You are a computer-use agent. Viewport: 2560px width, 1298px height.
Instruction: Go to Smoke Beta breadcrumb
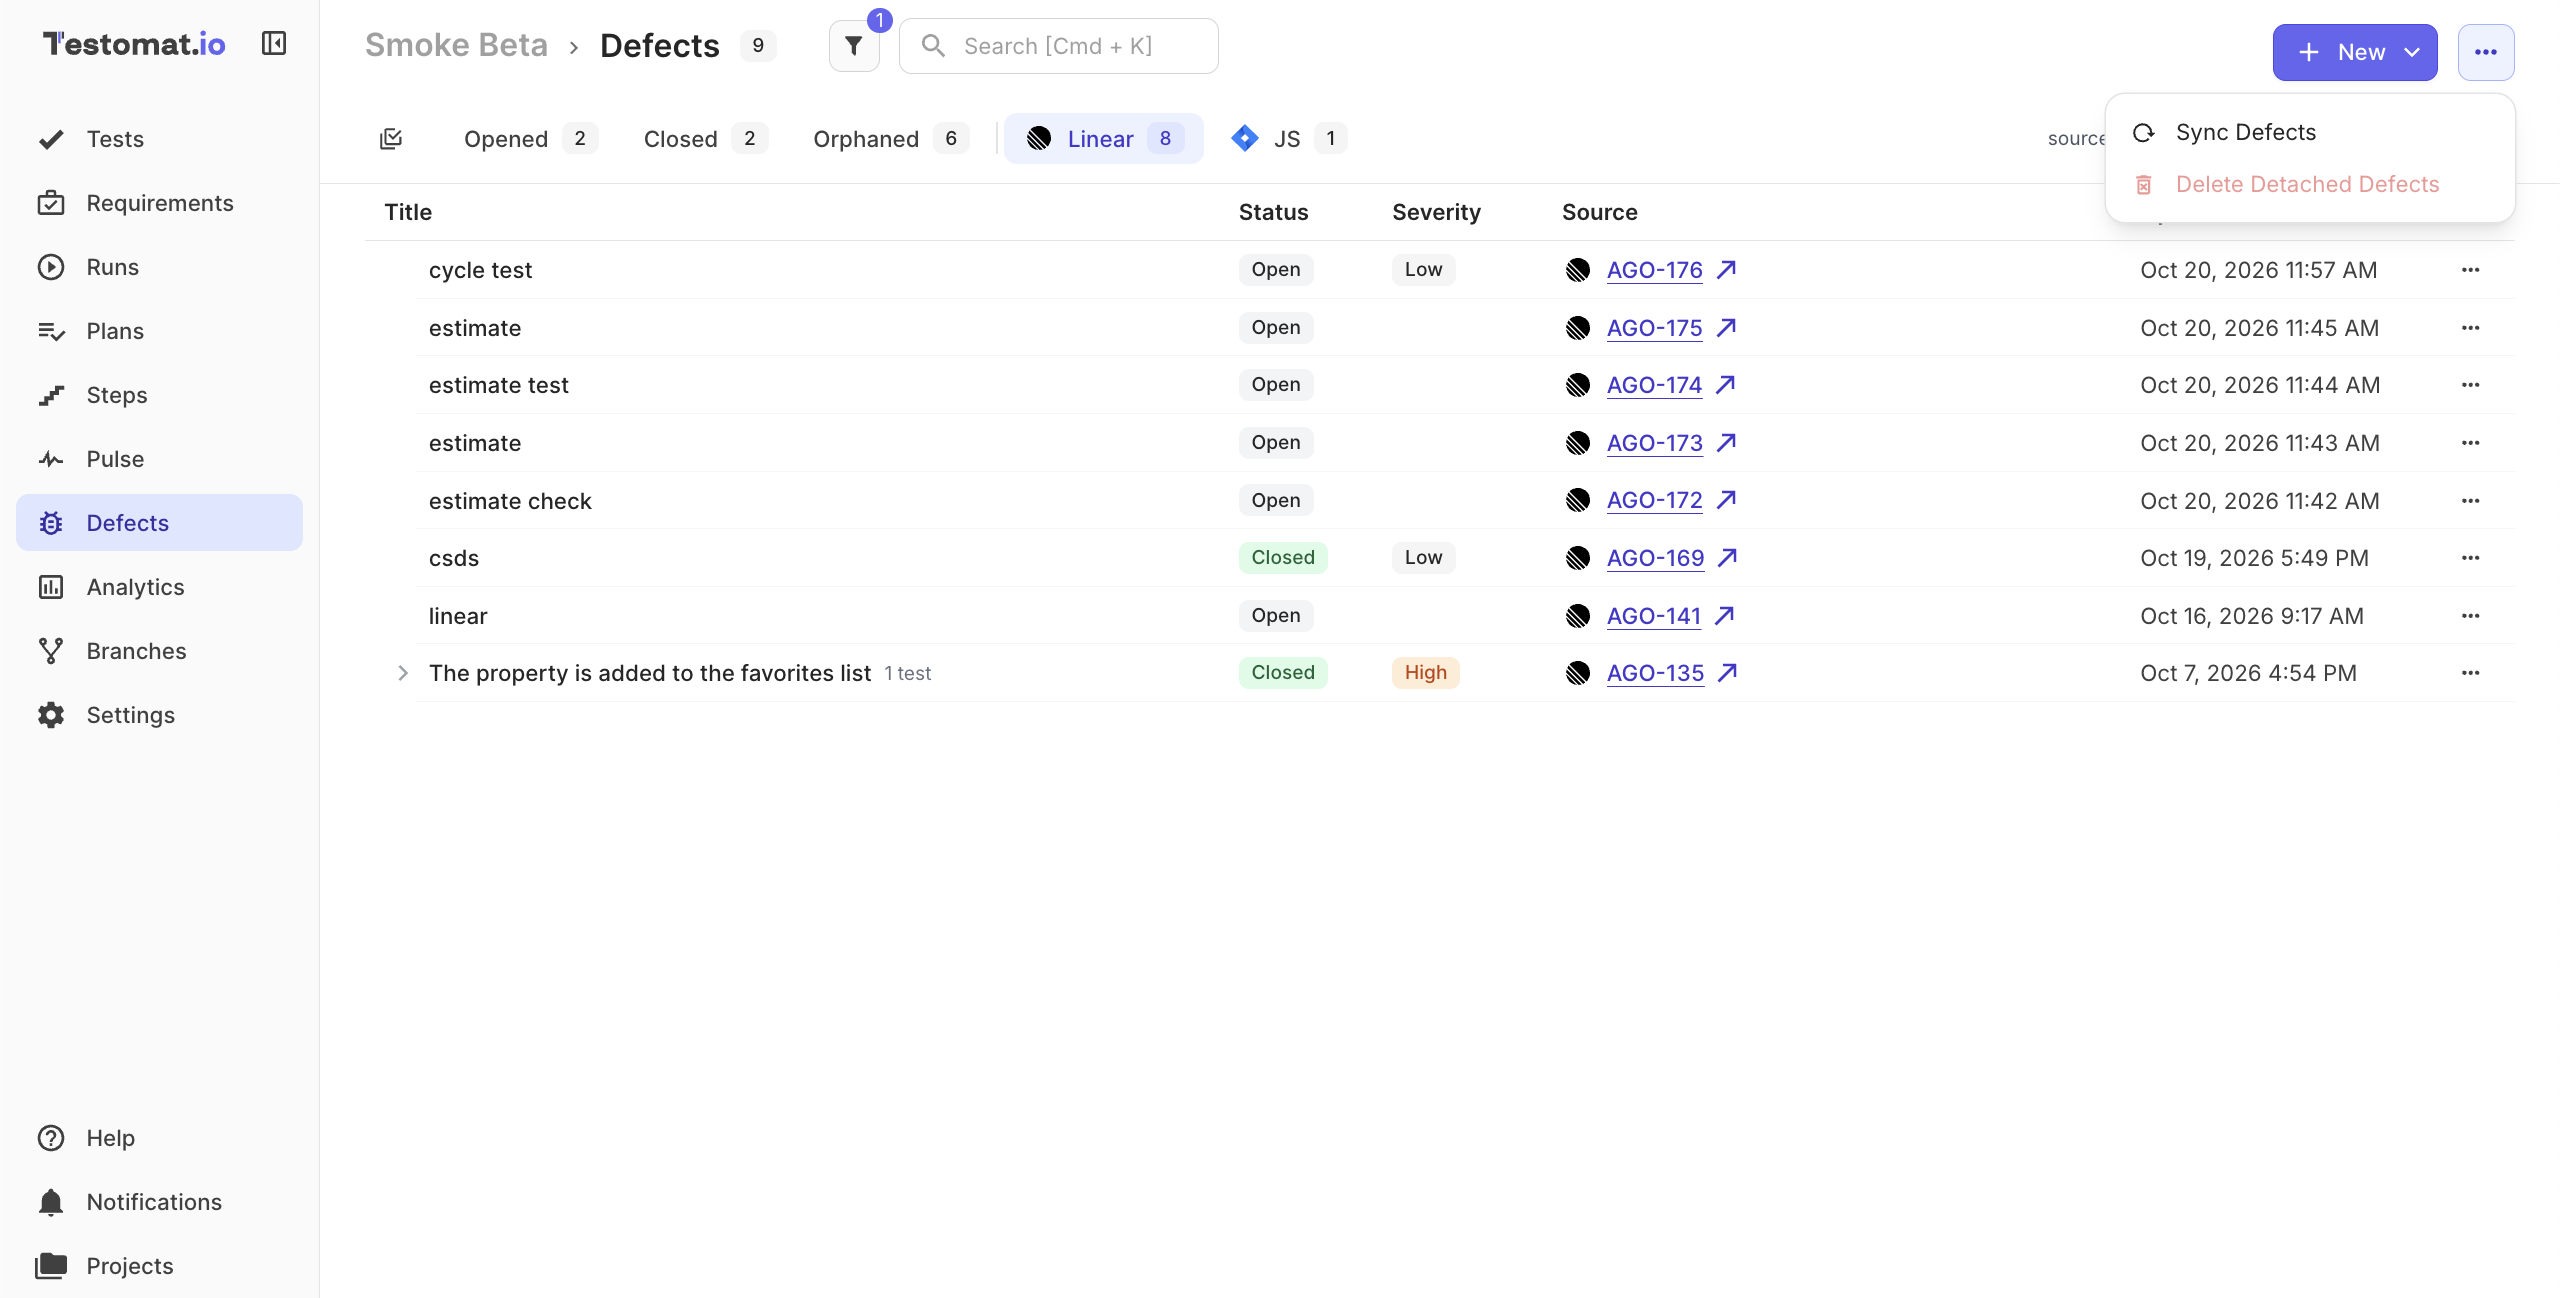456,45
